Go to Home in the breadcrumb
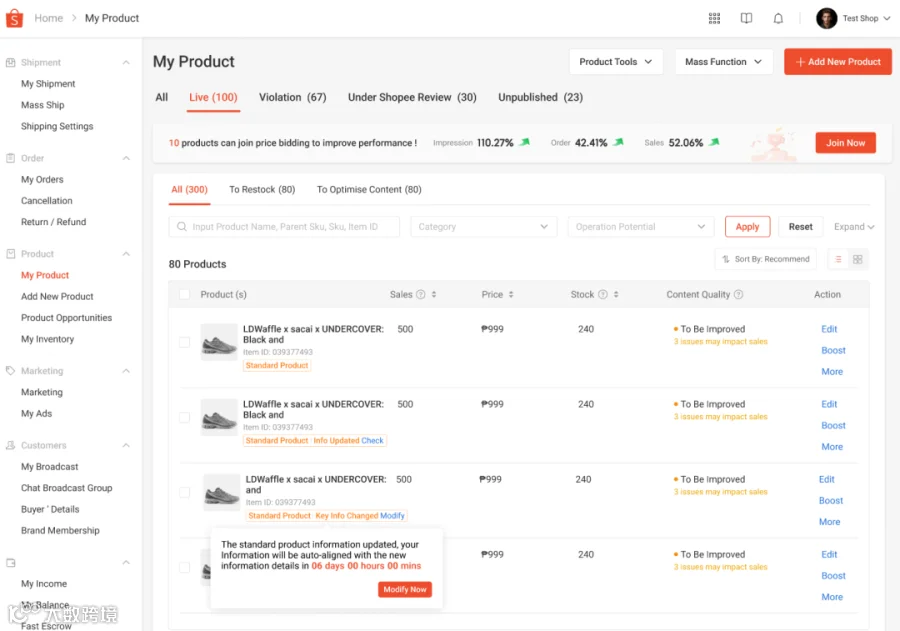900x631 pixels. coord(49,18)
